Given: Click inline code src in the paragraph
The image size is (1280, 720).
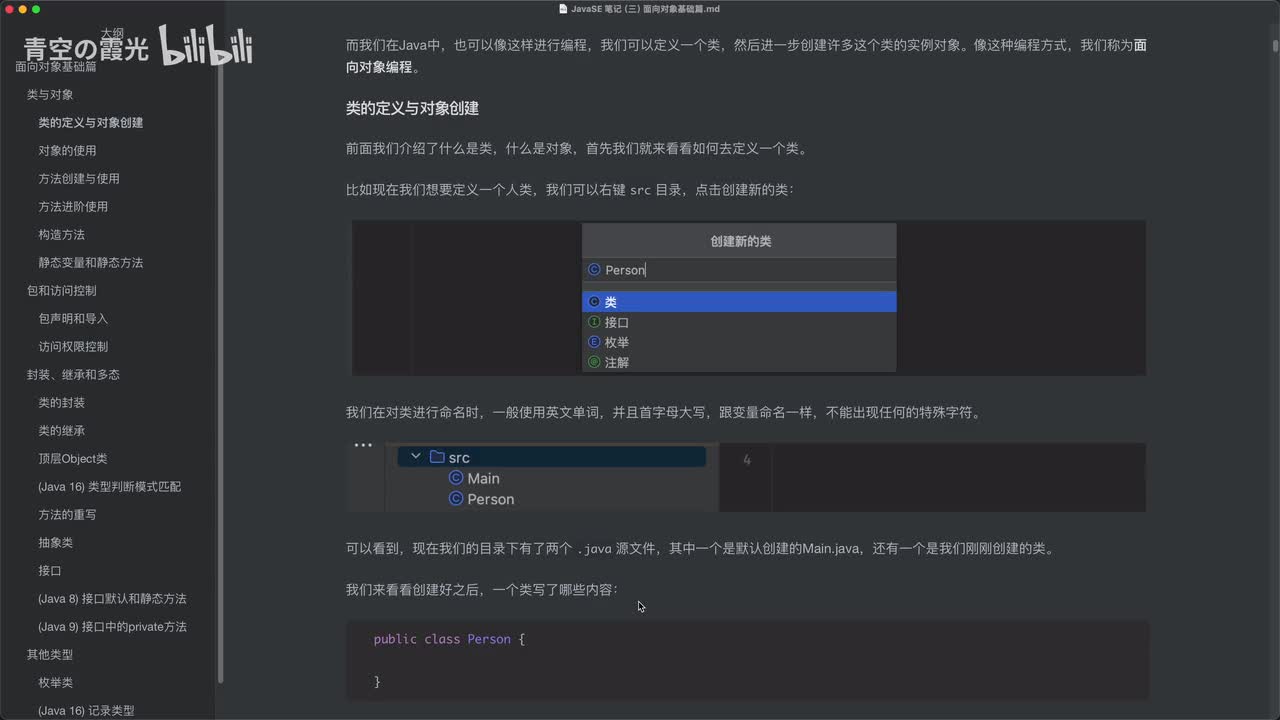Looking at the screenshot, I should (x=640, y=189).
